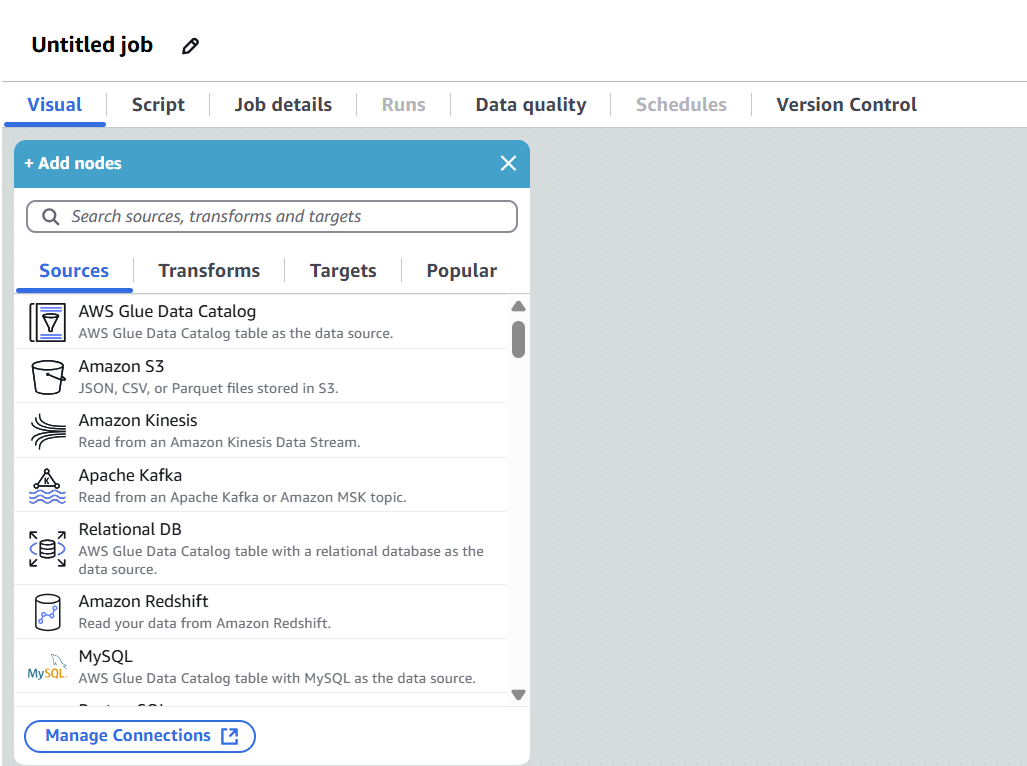Image resolution: width=1027 pixels, height=766 pixels.
Task: Open the Version Control tab
Action: click(x=846, y=105)
